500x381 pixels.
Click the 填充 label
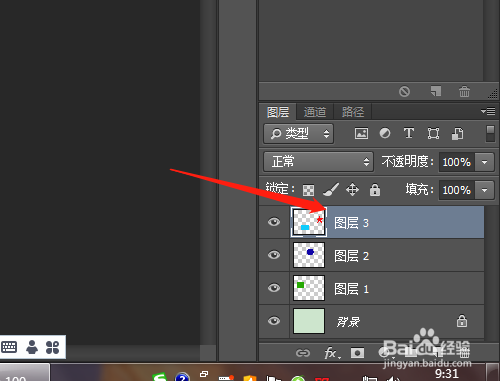pyautogui.click(x=419, y=189)
